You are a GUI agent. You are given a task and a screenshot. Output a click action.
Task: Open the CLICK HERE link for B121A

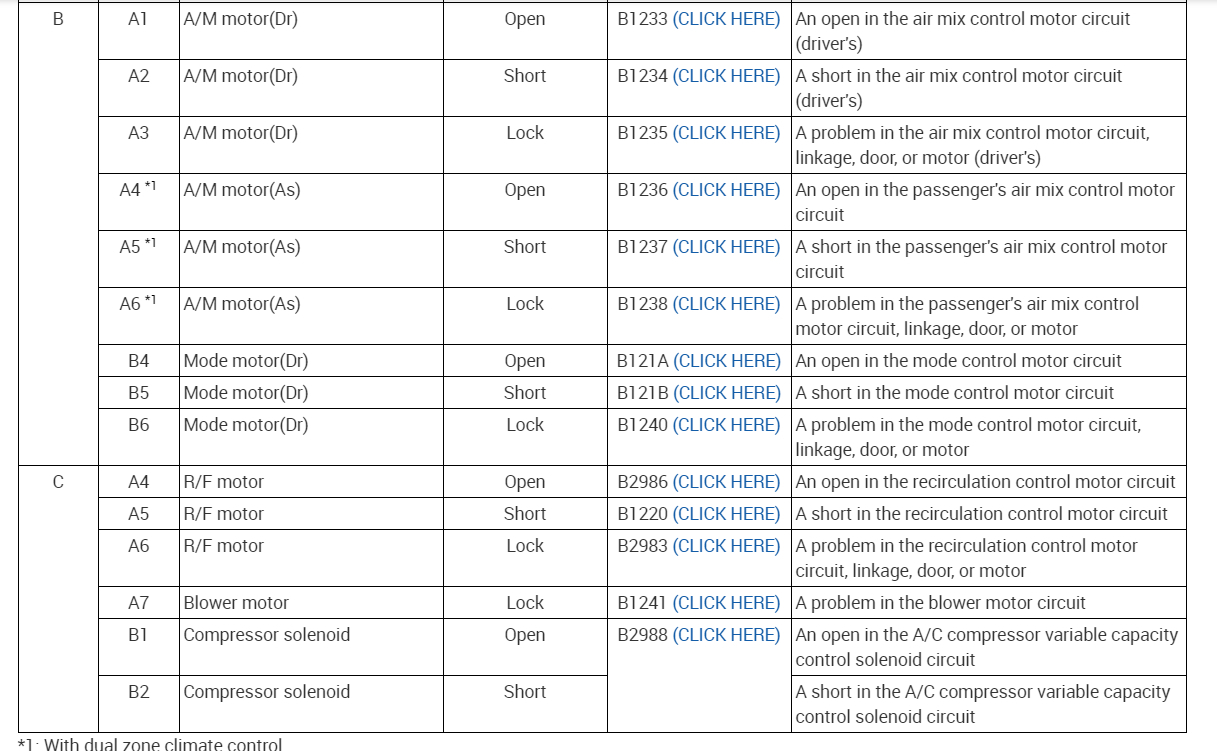coord(726,361)
